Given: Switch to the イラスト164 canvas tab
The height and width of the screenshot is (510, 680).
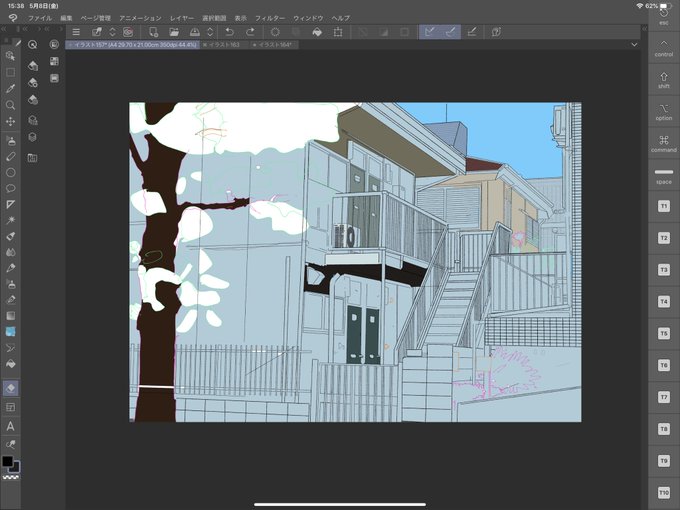Looking at the screenshot, I should tap(274, 45).
